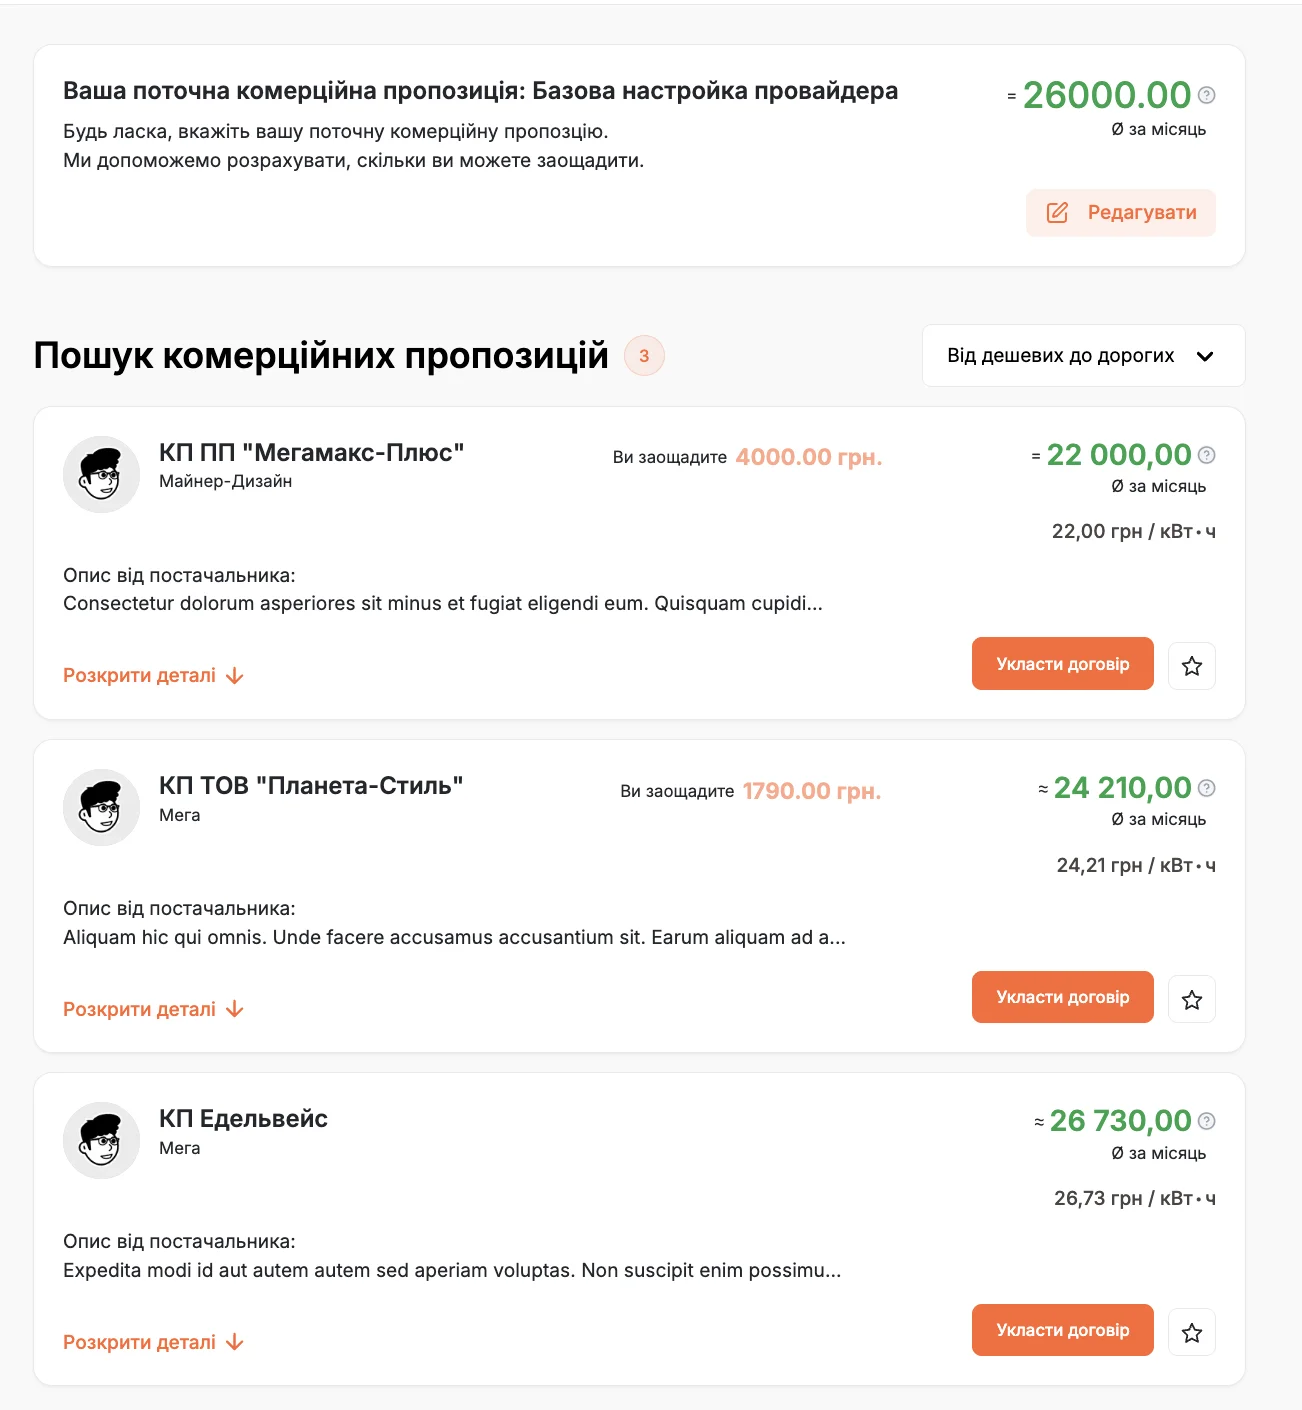
Task: Expand details for Планета-Стиль offer
Action: (153, 1009)
